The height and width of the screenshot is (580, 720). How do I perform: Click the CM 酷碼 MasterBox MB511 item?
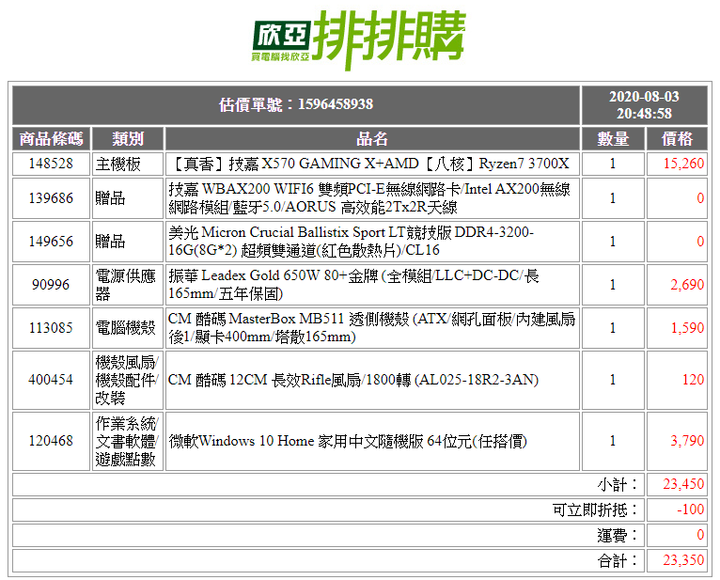pyautogui.click(x=372, y=328)
